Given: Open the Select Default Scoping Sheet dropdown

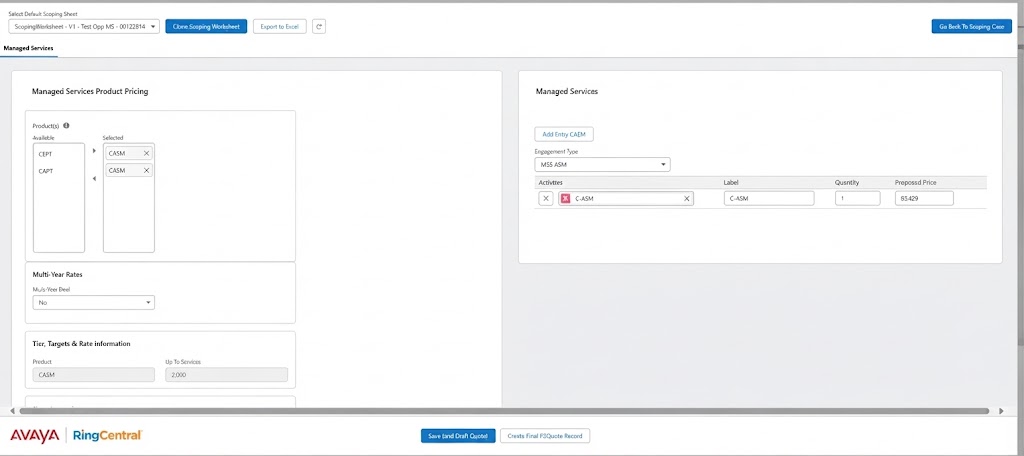Looking at the screenshot, I should 84,27.
